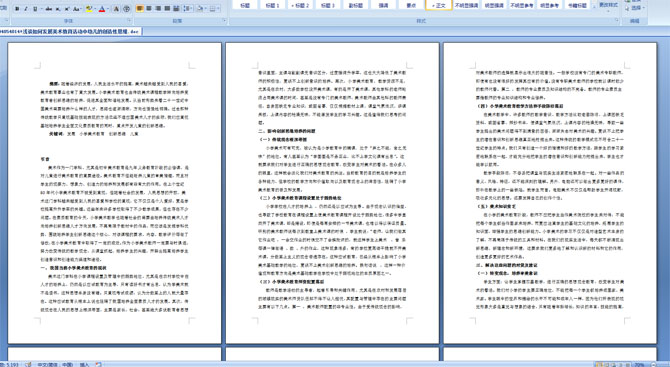Viewport: 670px width, 367px height.
Task: Switch to the open .doc document tab
Action: pyautogui.click(x=71, y=31)
